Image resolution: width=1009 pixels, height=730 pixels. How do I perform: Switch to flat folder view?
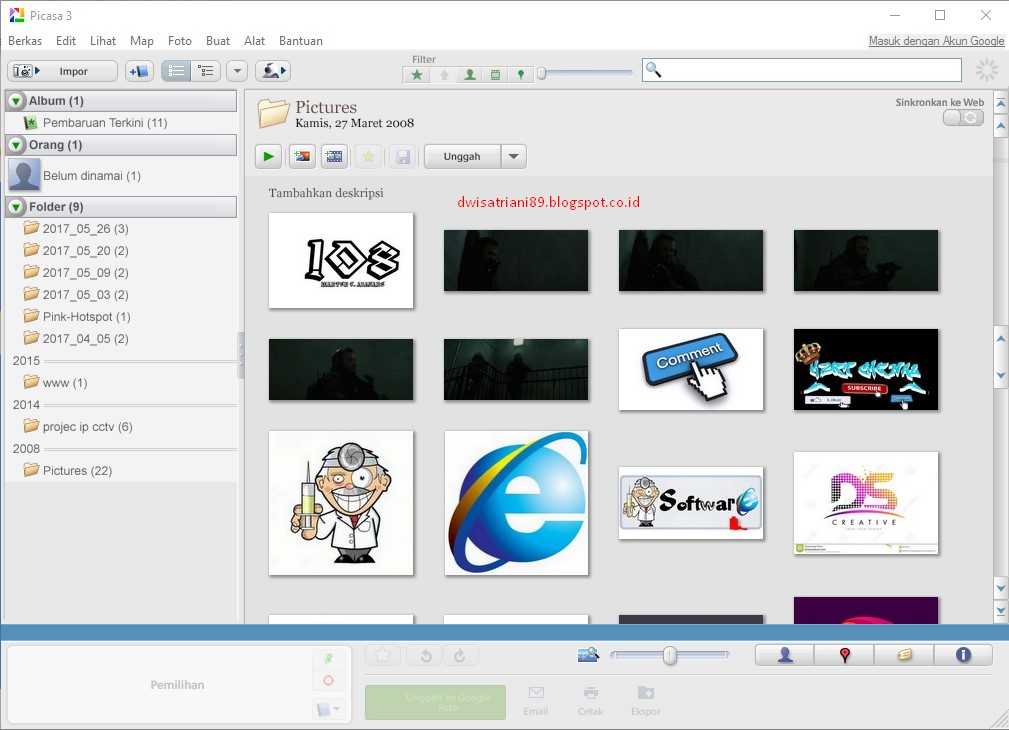click(176, 71)
